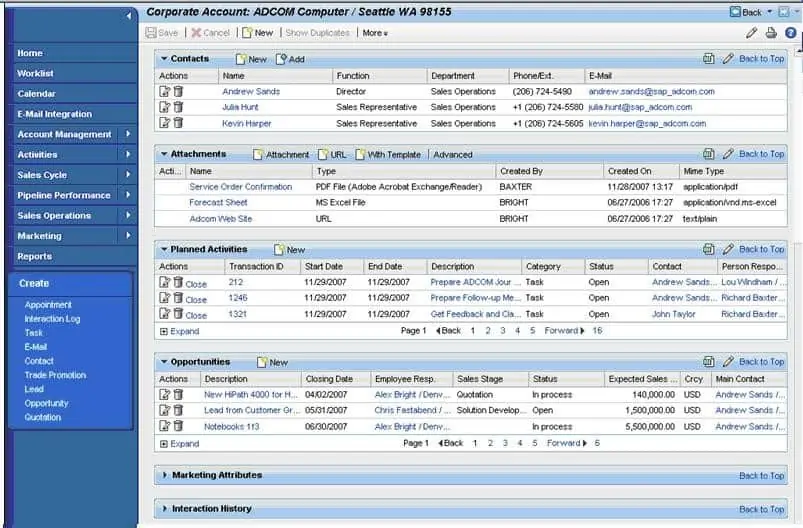This screenshot has height=528, width=803.
Task: Open help with the question mark icon
Action: tap(790, 33)
